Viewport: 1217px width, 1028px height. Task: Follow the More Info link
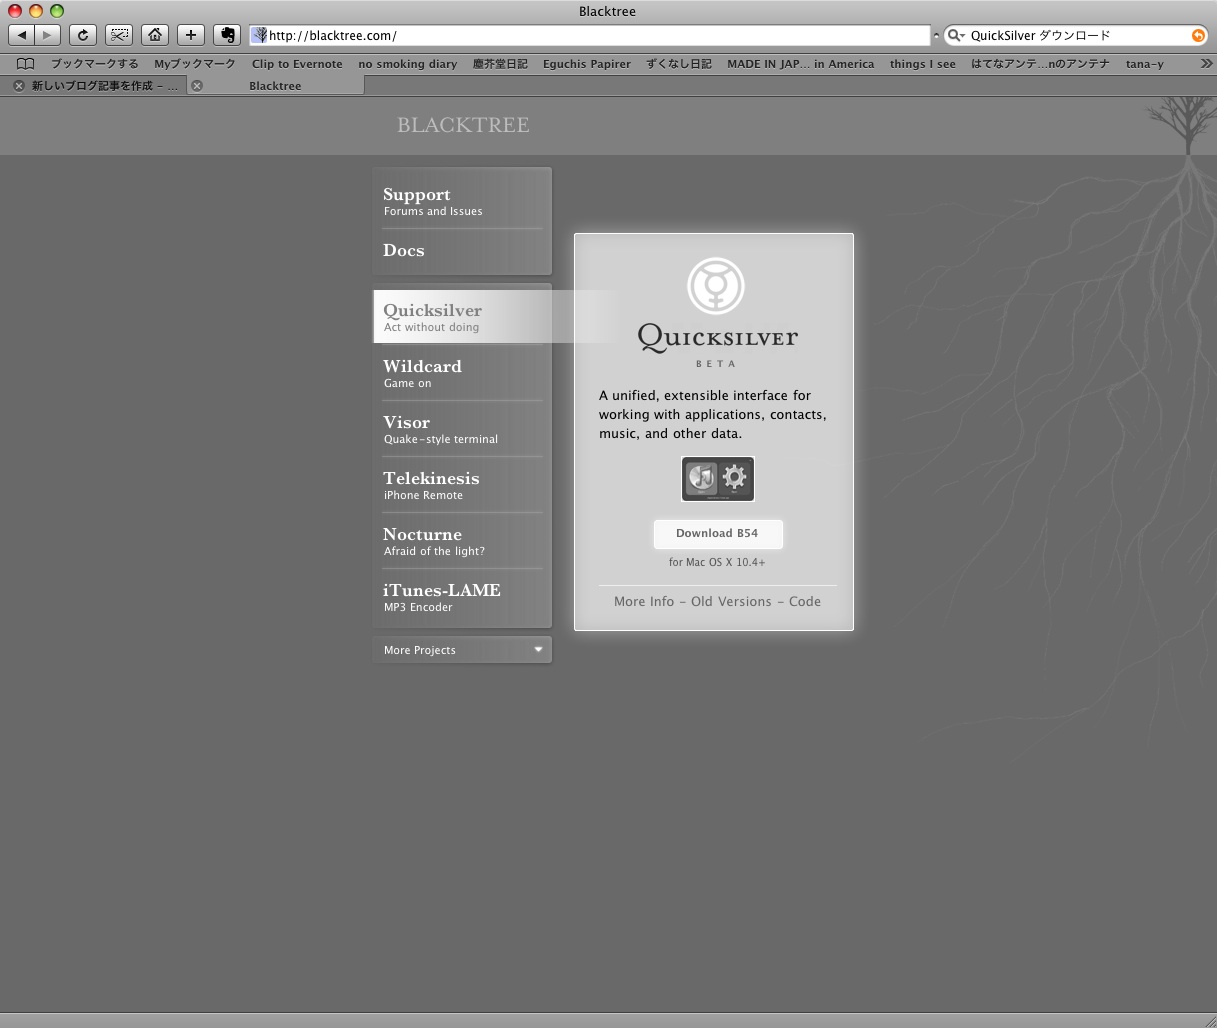coord(644,601)
